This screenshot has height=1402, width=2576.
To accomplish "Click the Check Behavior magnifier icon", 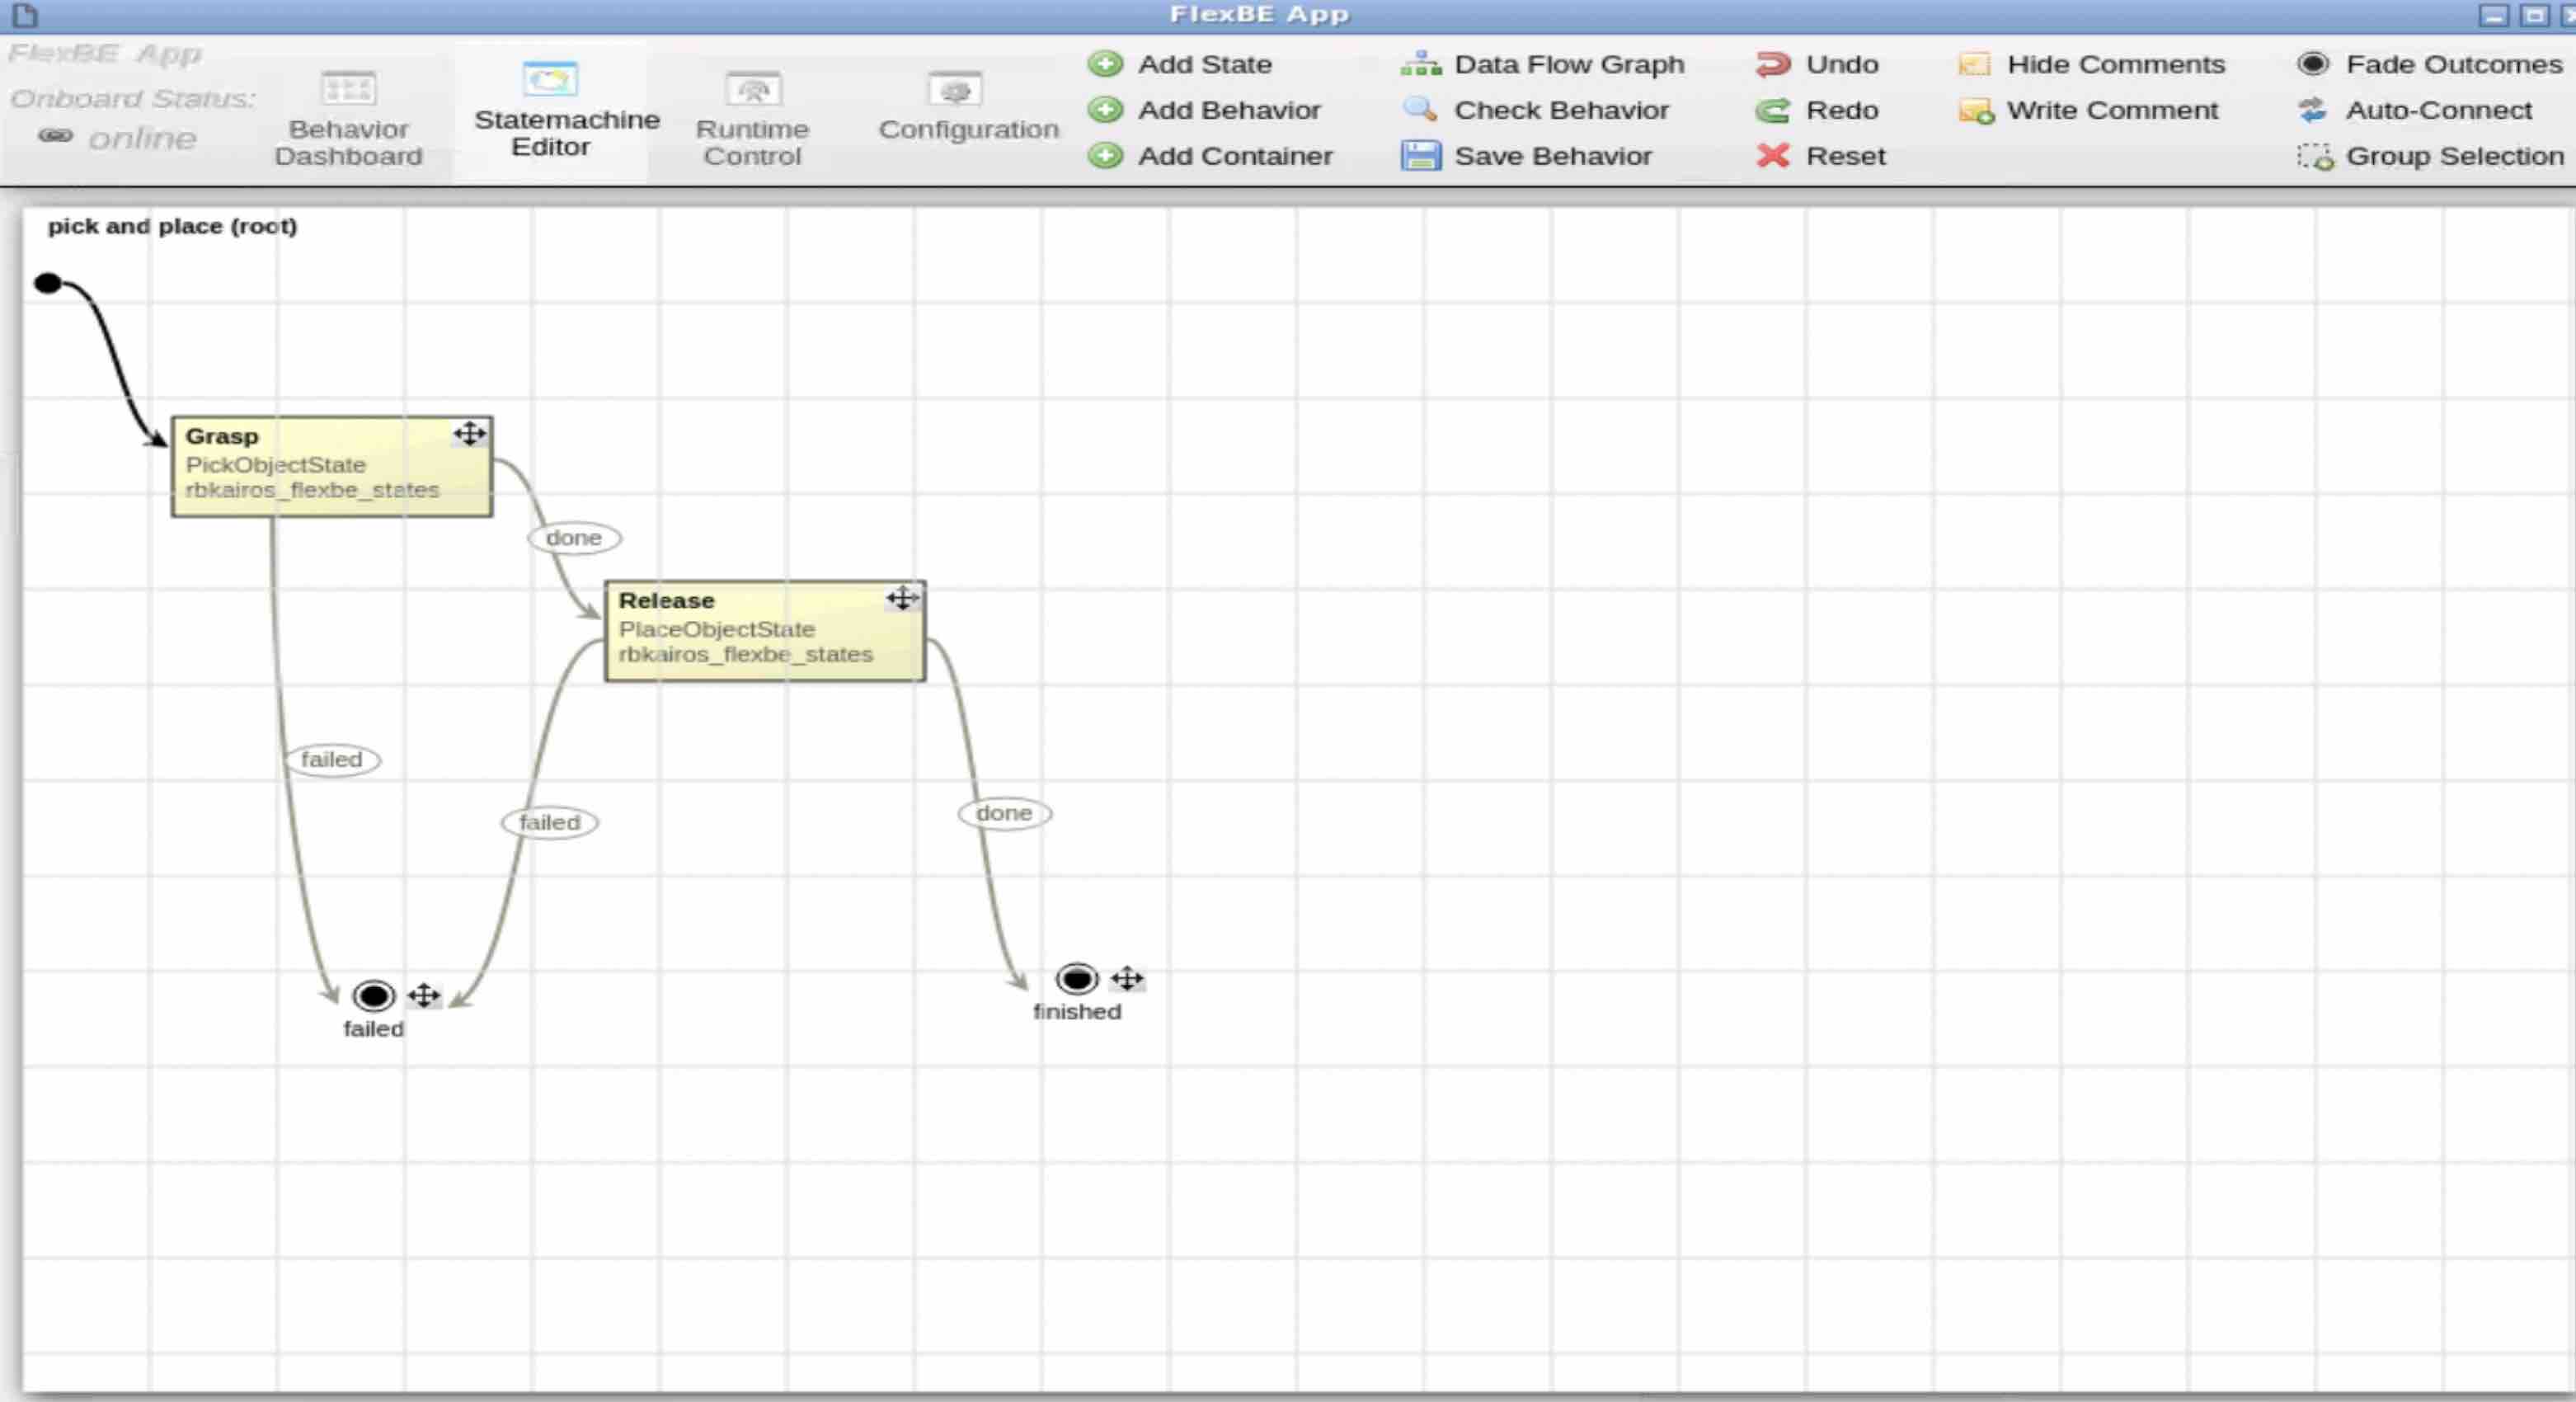I will pos(1420,109).
